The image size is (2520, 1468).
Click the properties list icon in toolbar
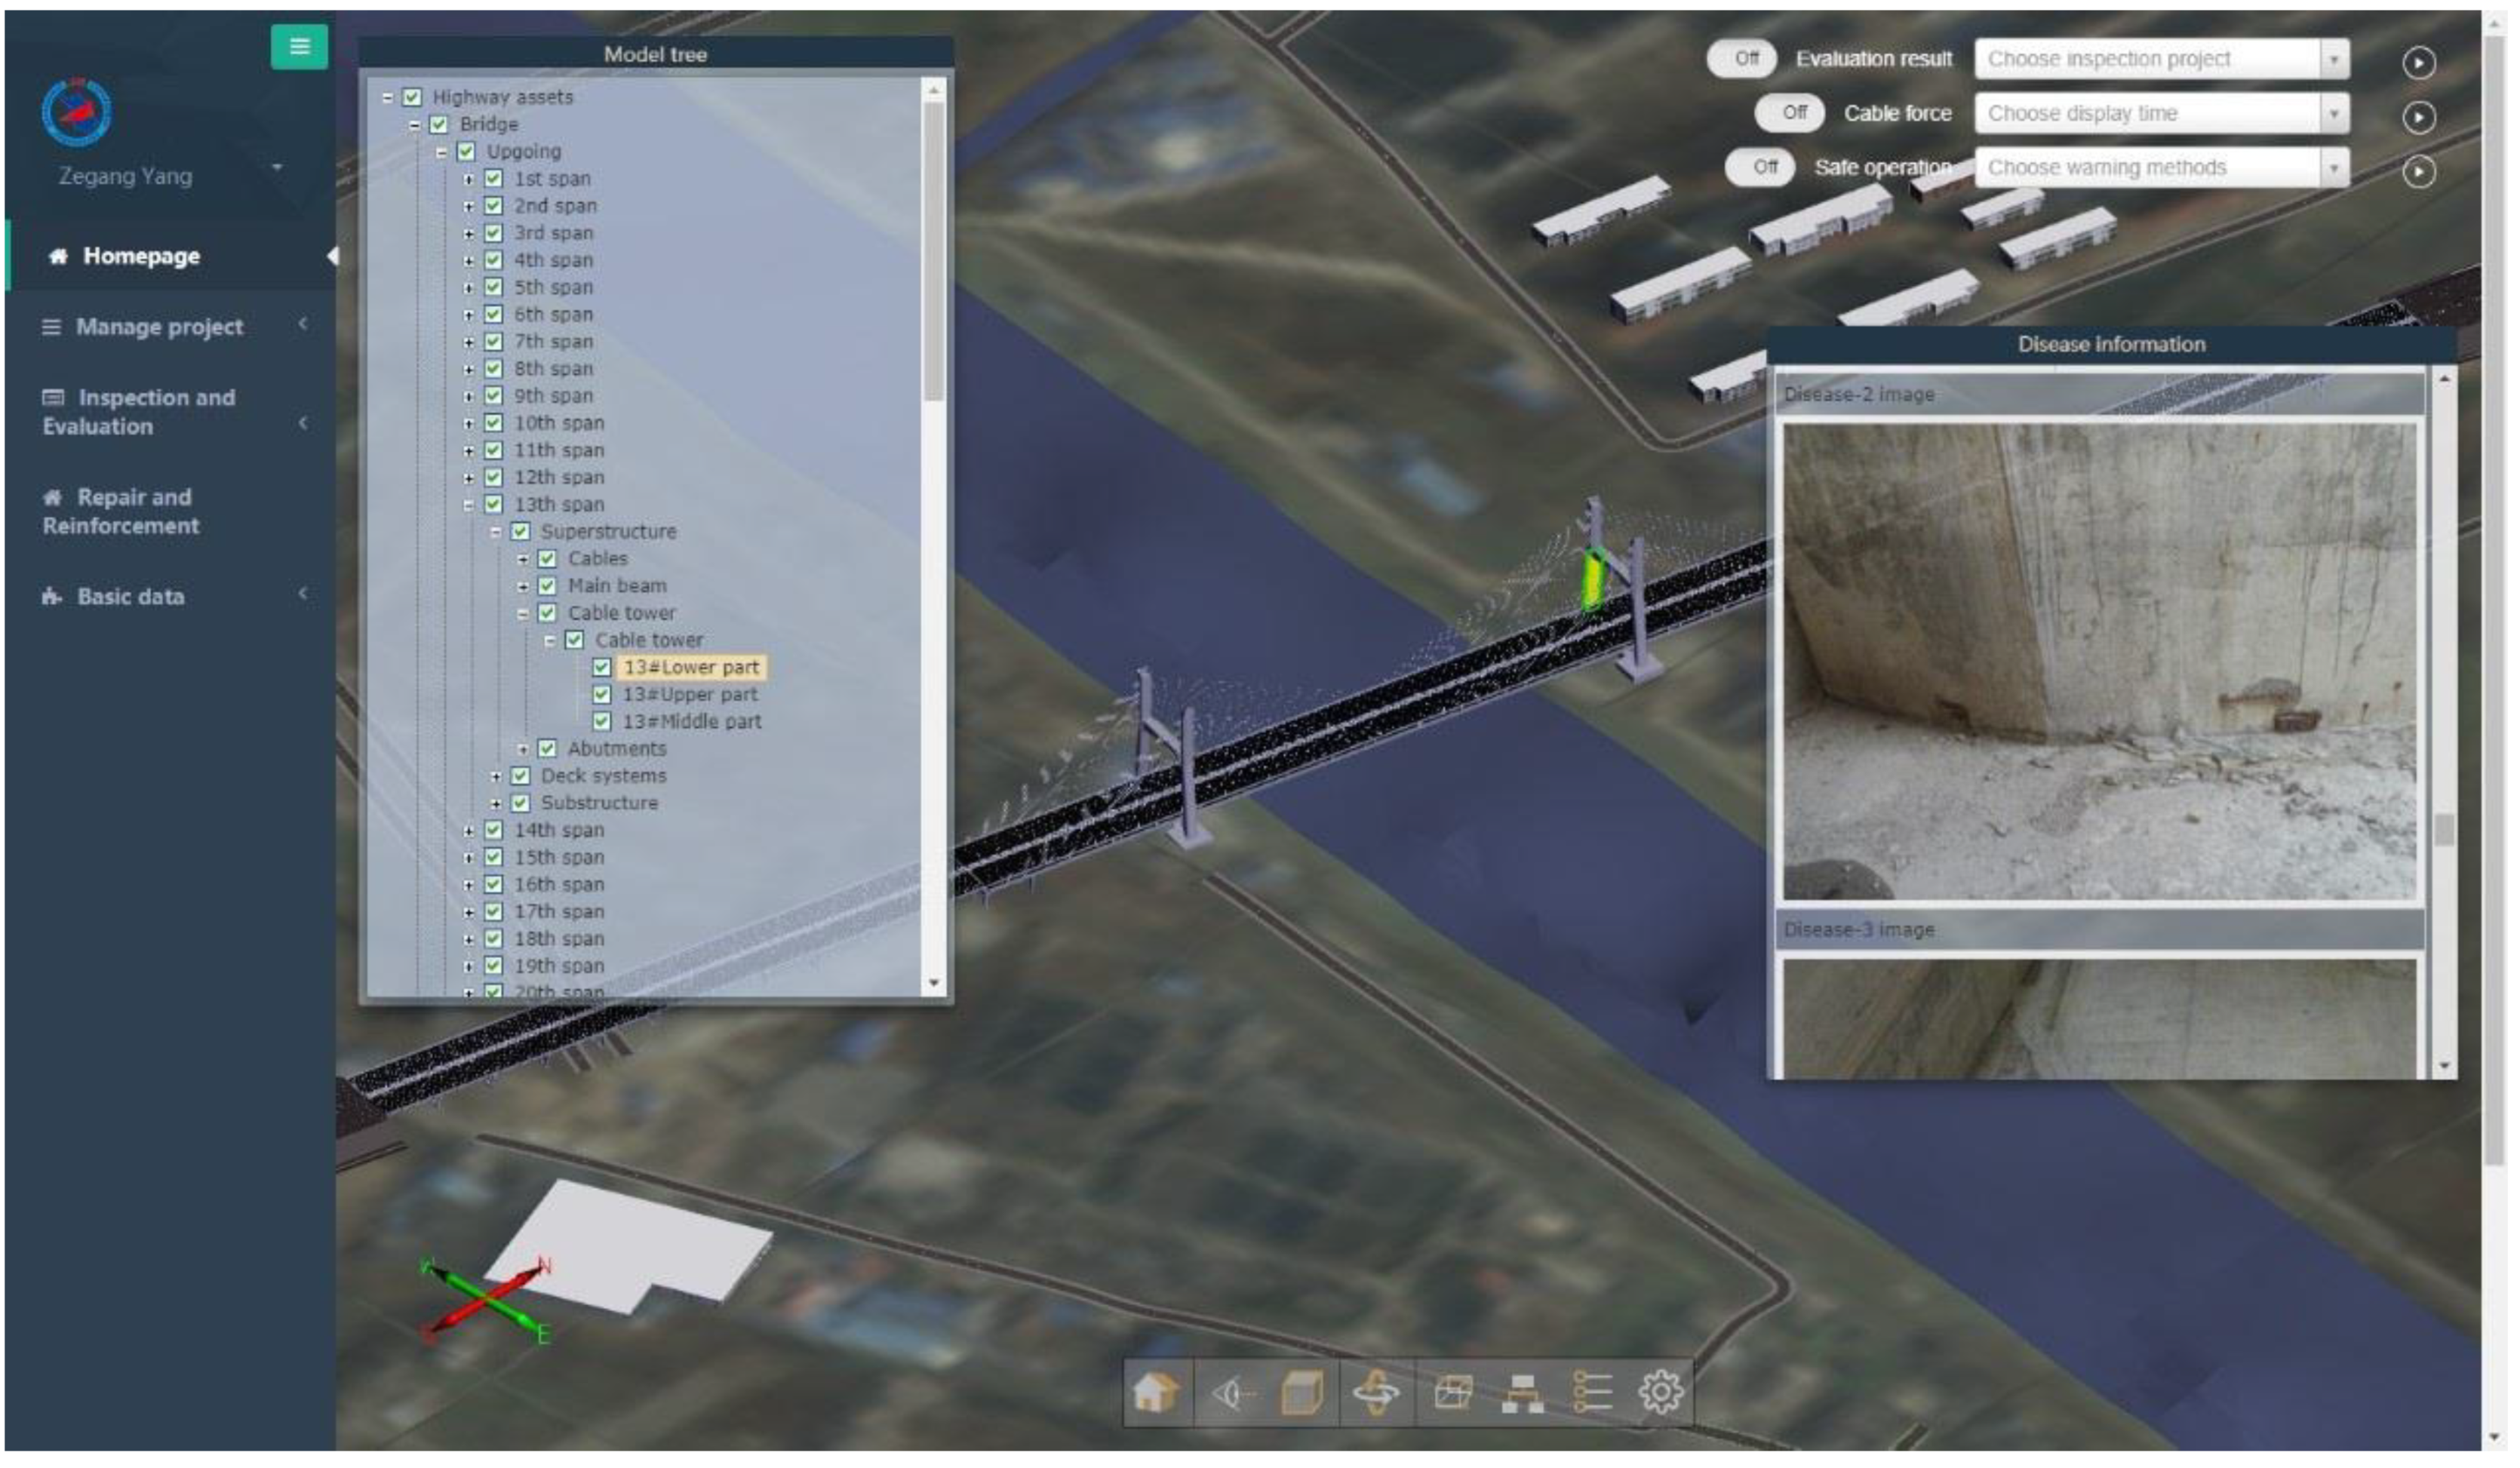(1594, 1393)
